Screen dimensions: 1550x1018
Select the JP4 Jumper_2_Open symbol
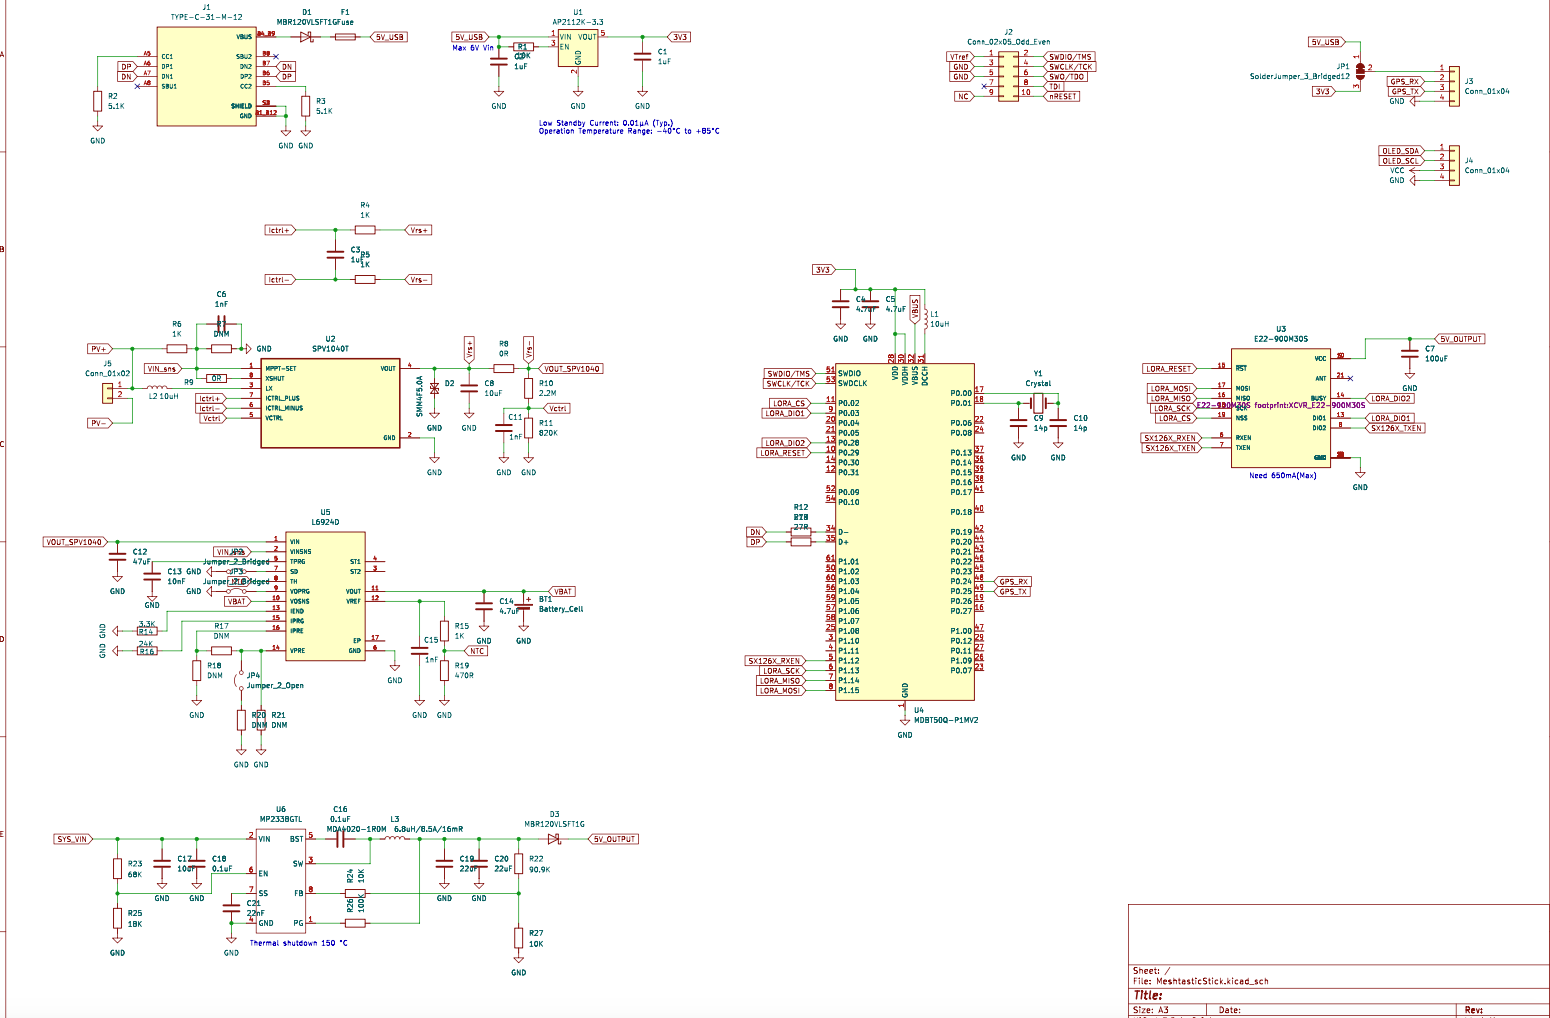(241, 682)
